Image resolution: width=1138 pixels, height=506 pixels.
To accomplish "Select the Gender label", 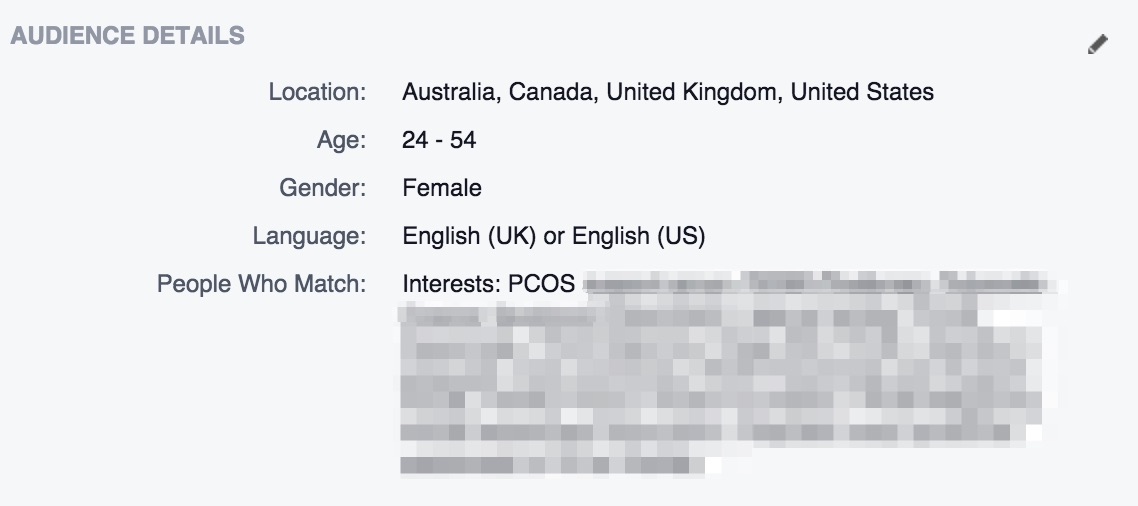I will (x=323, y=188).
